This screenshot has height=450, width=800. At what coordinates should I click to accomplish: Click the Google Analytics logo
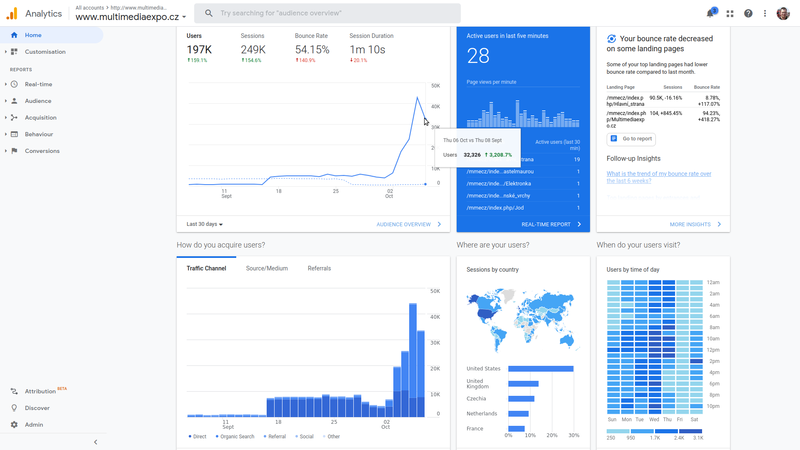[12, 13]
